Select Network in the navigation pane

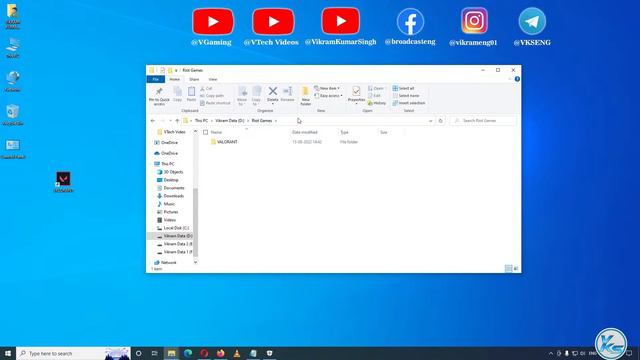168,262
